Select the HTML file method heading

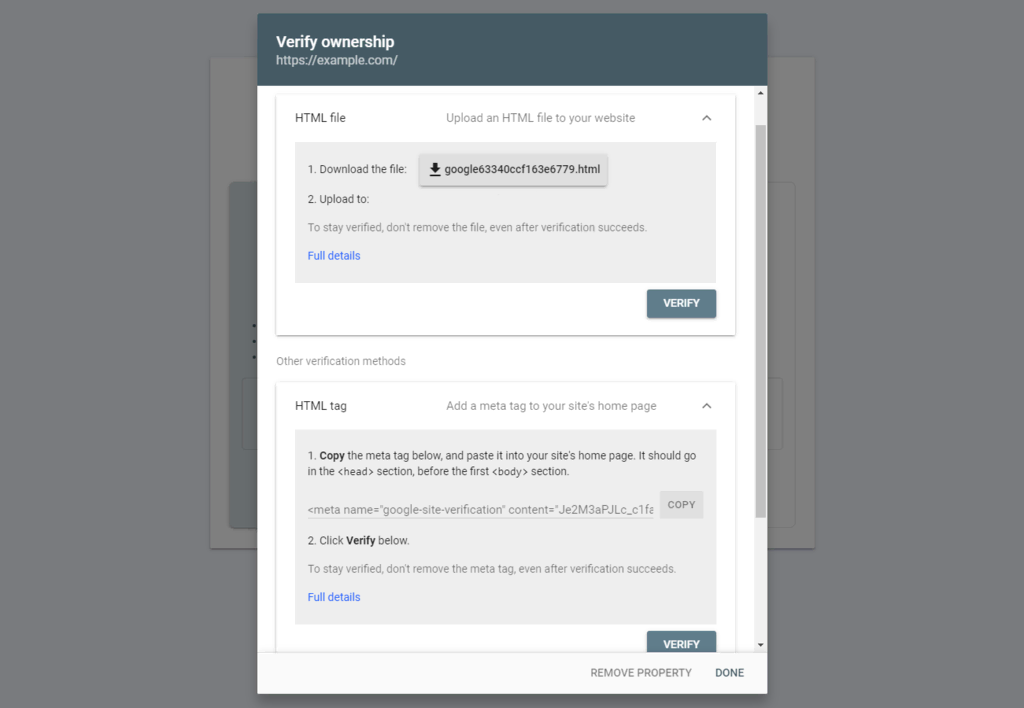point(320,118)
